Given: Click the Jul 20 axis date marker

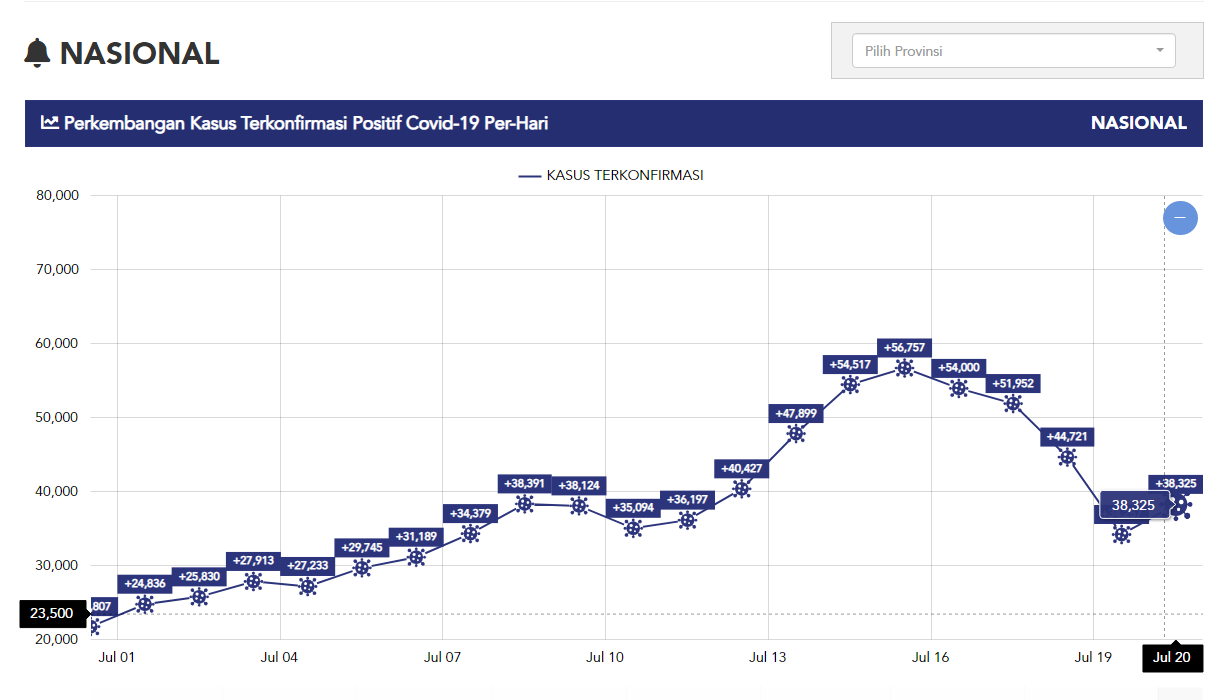Looking at the screenshot, I should [1172, 658].
